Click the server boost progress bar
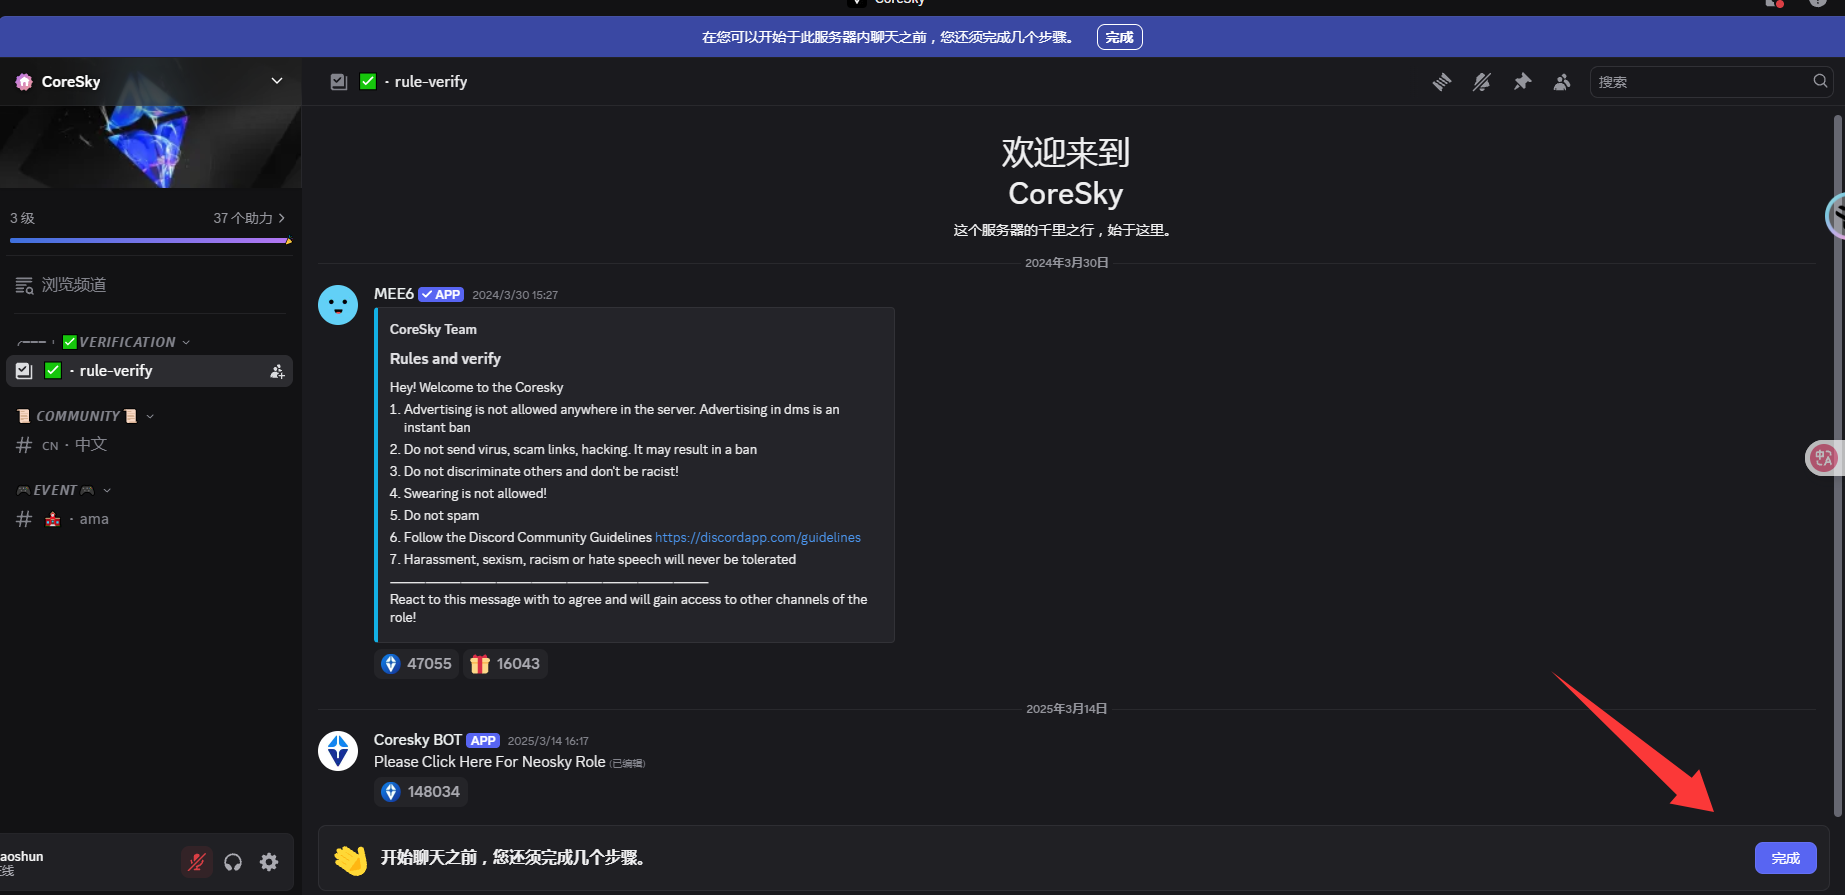 pyautogui.click(x=150, y=240)
